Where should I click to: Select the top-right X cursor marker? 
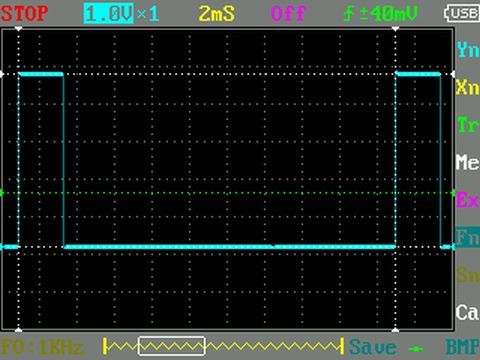point(395,29)
